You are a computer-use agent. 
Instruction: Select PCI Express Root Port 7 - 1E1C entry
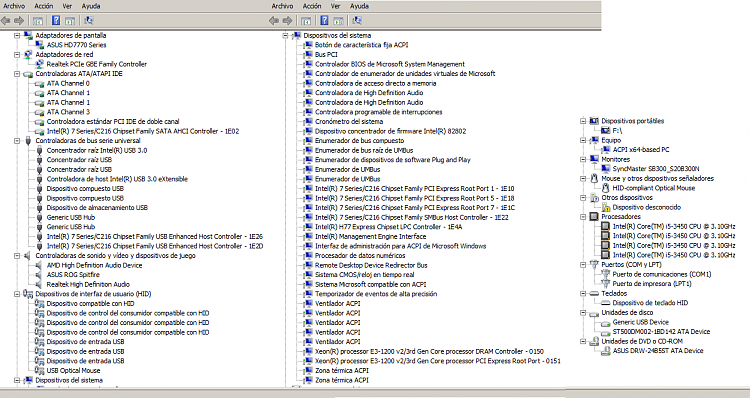[x=414, y=208]
